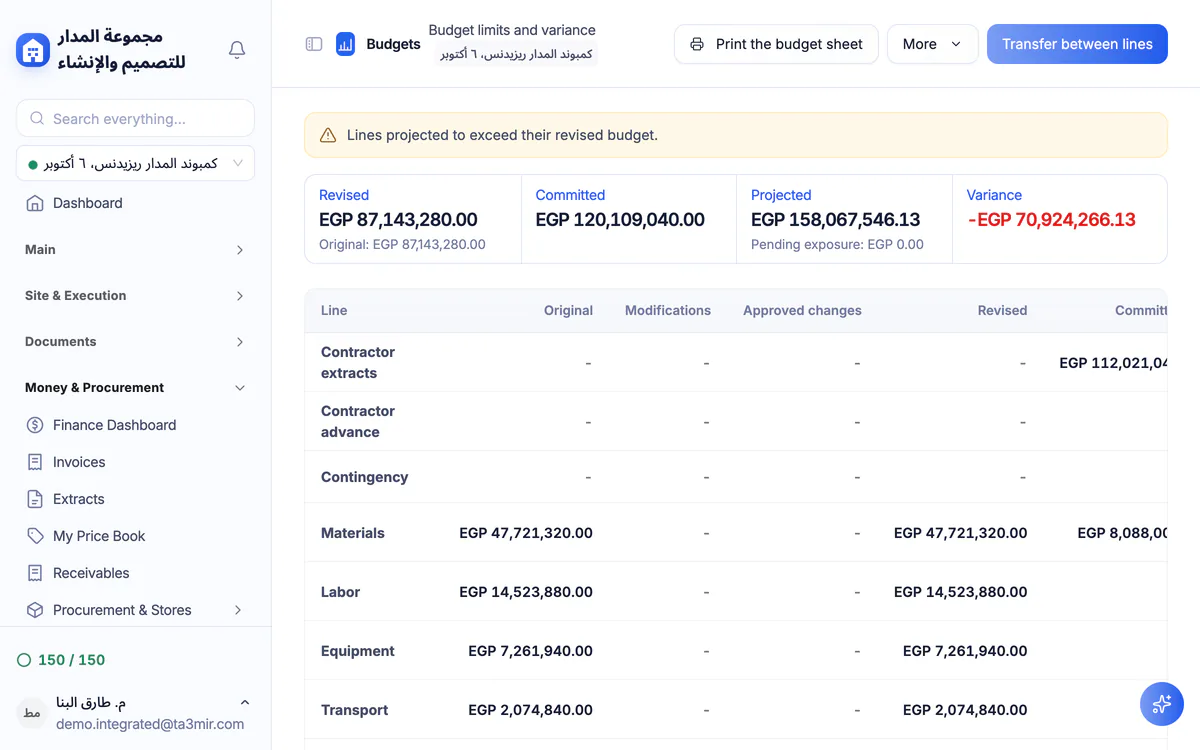Open the More dropdown menu
Viewport: 1200px width, 750px height.
[x=932, y=44]
